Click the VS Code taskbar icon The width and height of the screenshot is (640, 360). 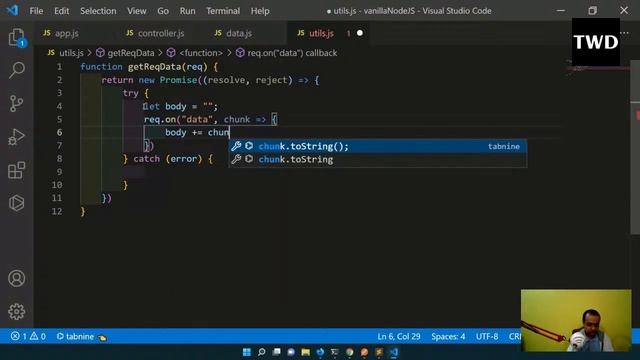tap(394, 352)
